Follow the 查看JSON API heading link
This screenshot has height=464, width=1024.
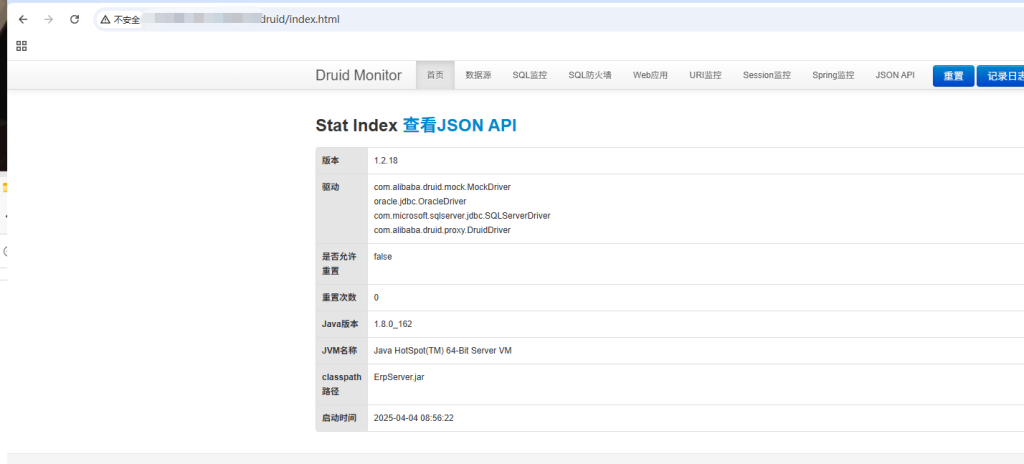tap(459, 125)
